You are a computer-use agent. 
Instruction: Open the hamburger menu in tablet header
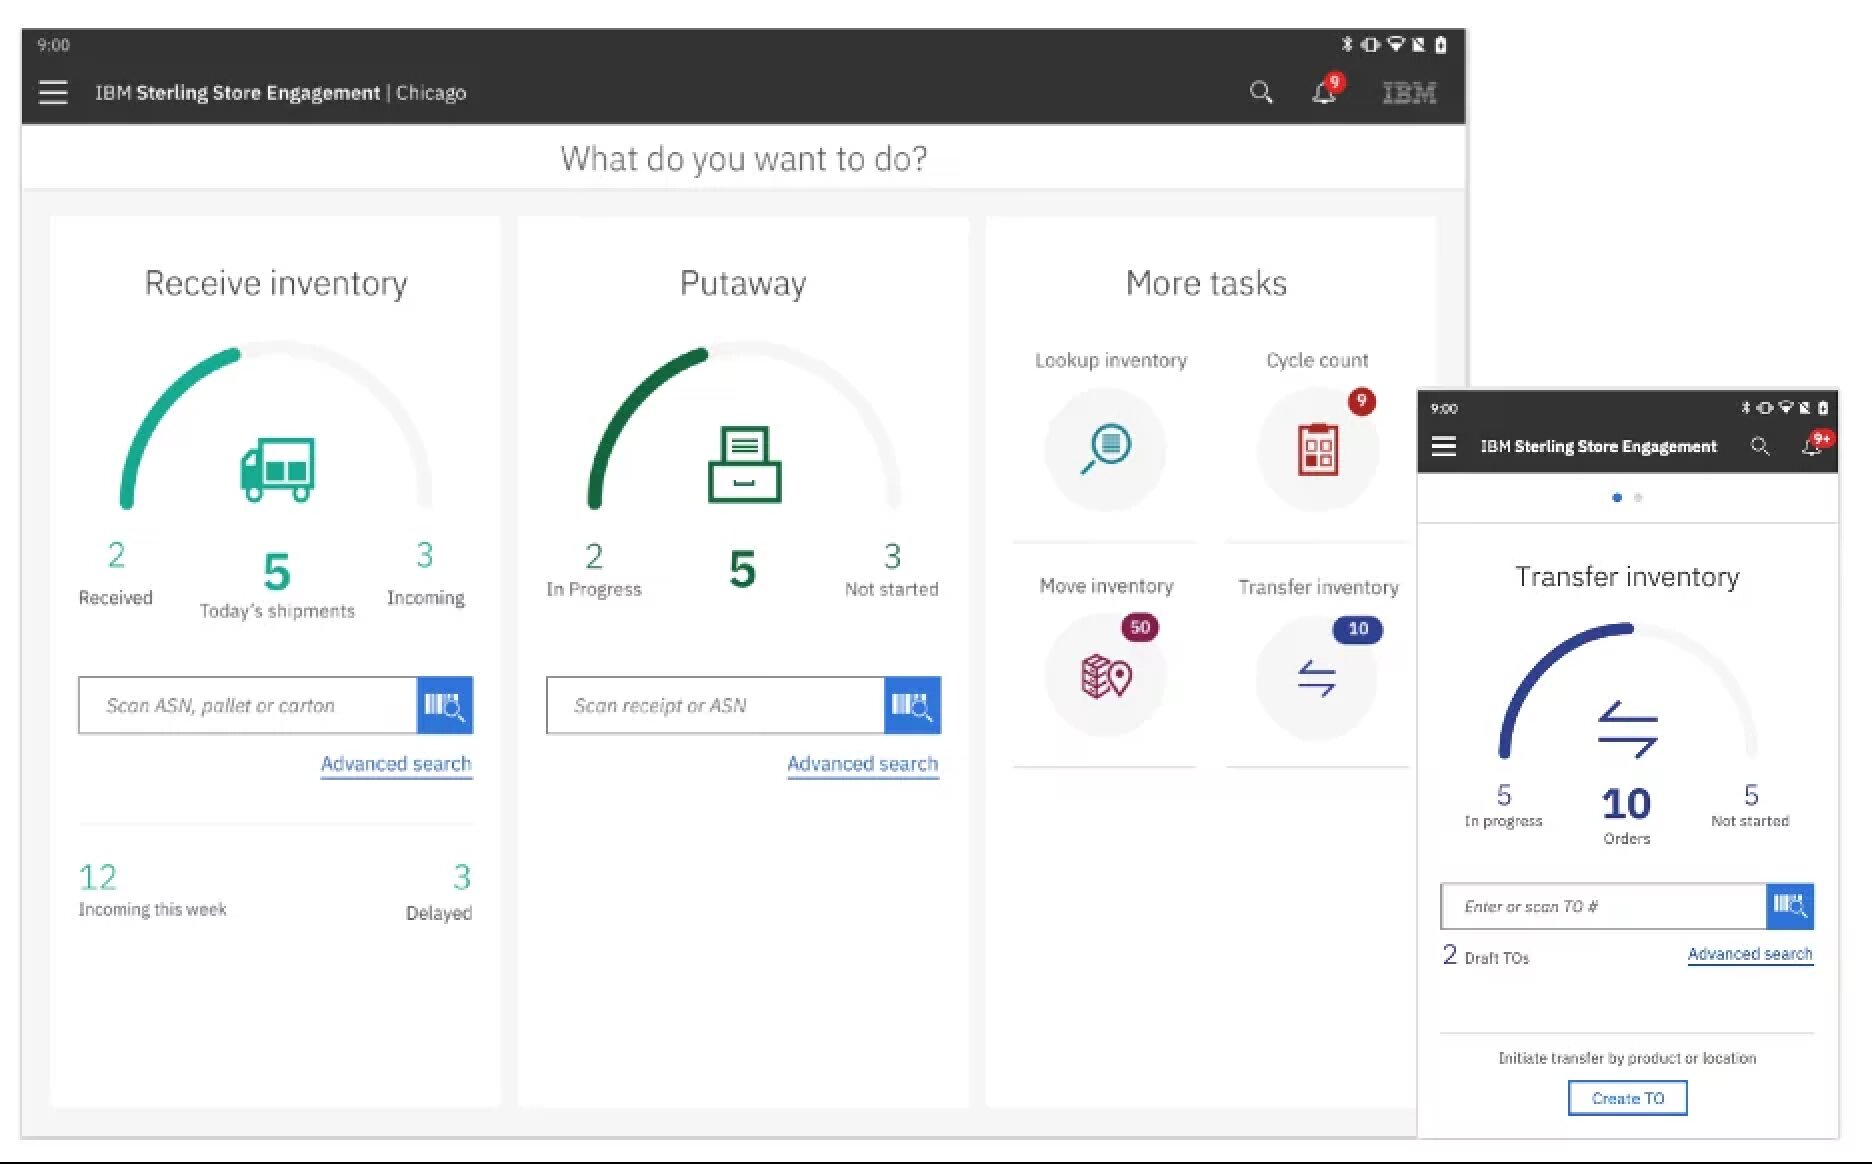(x=53, y=93)
